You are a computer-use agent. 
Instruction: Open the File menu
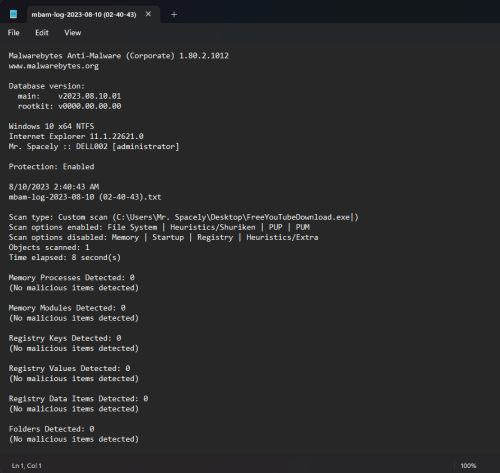[14, 33]
